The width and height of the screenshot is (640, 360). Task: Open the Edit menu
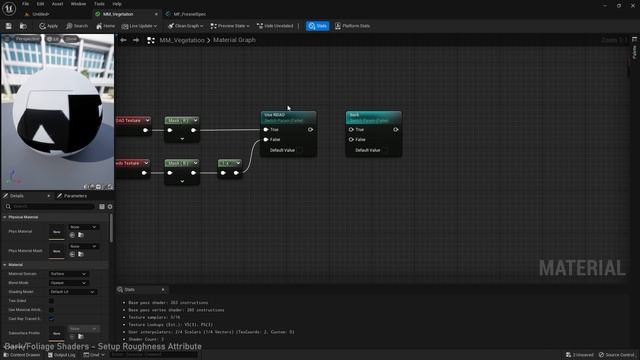pos(40,4)
